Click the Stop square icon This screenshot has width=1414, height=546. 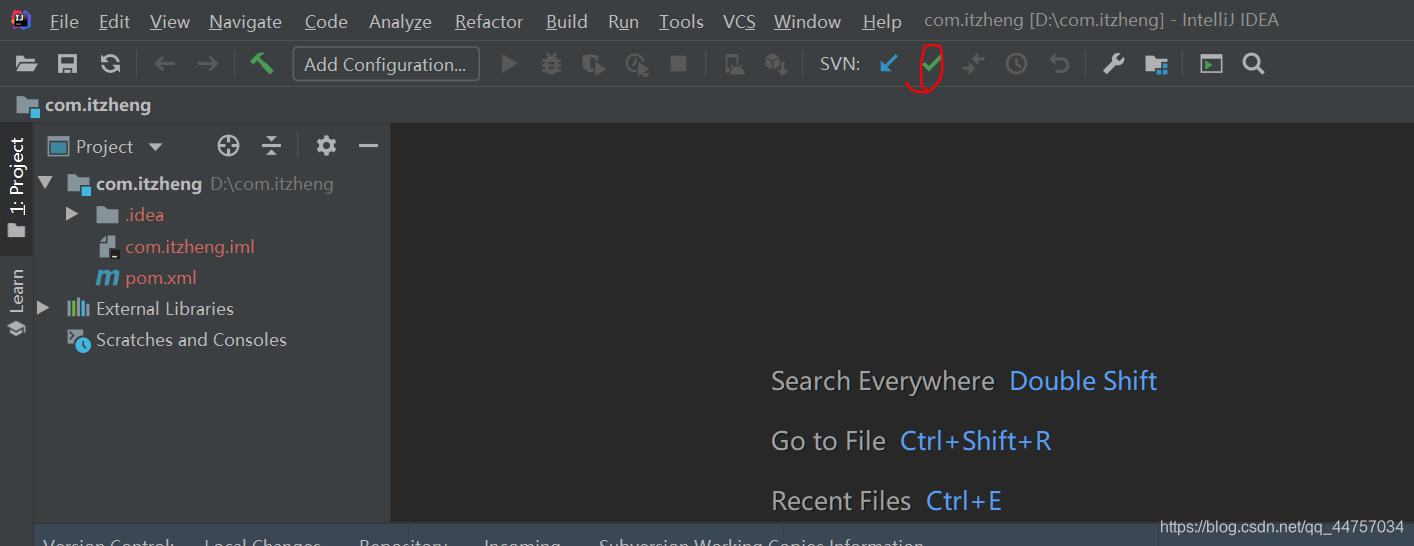point(678,64)
